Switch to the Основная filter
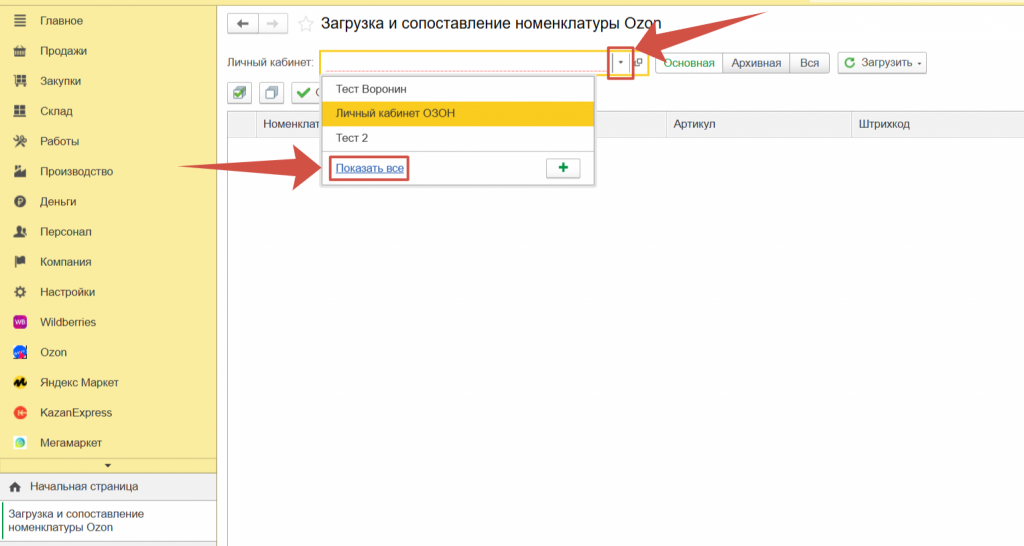 689,63
